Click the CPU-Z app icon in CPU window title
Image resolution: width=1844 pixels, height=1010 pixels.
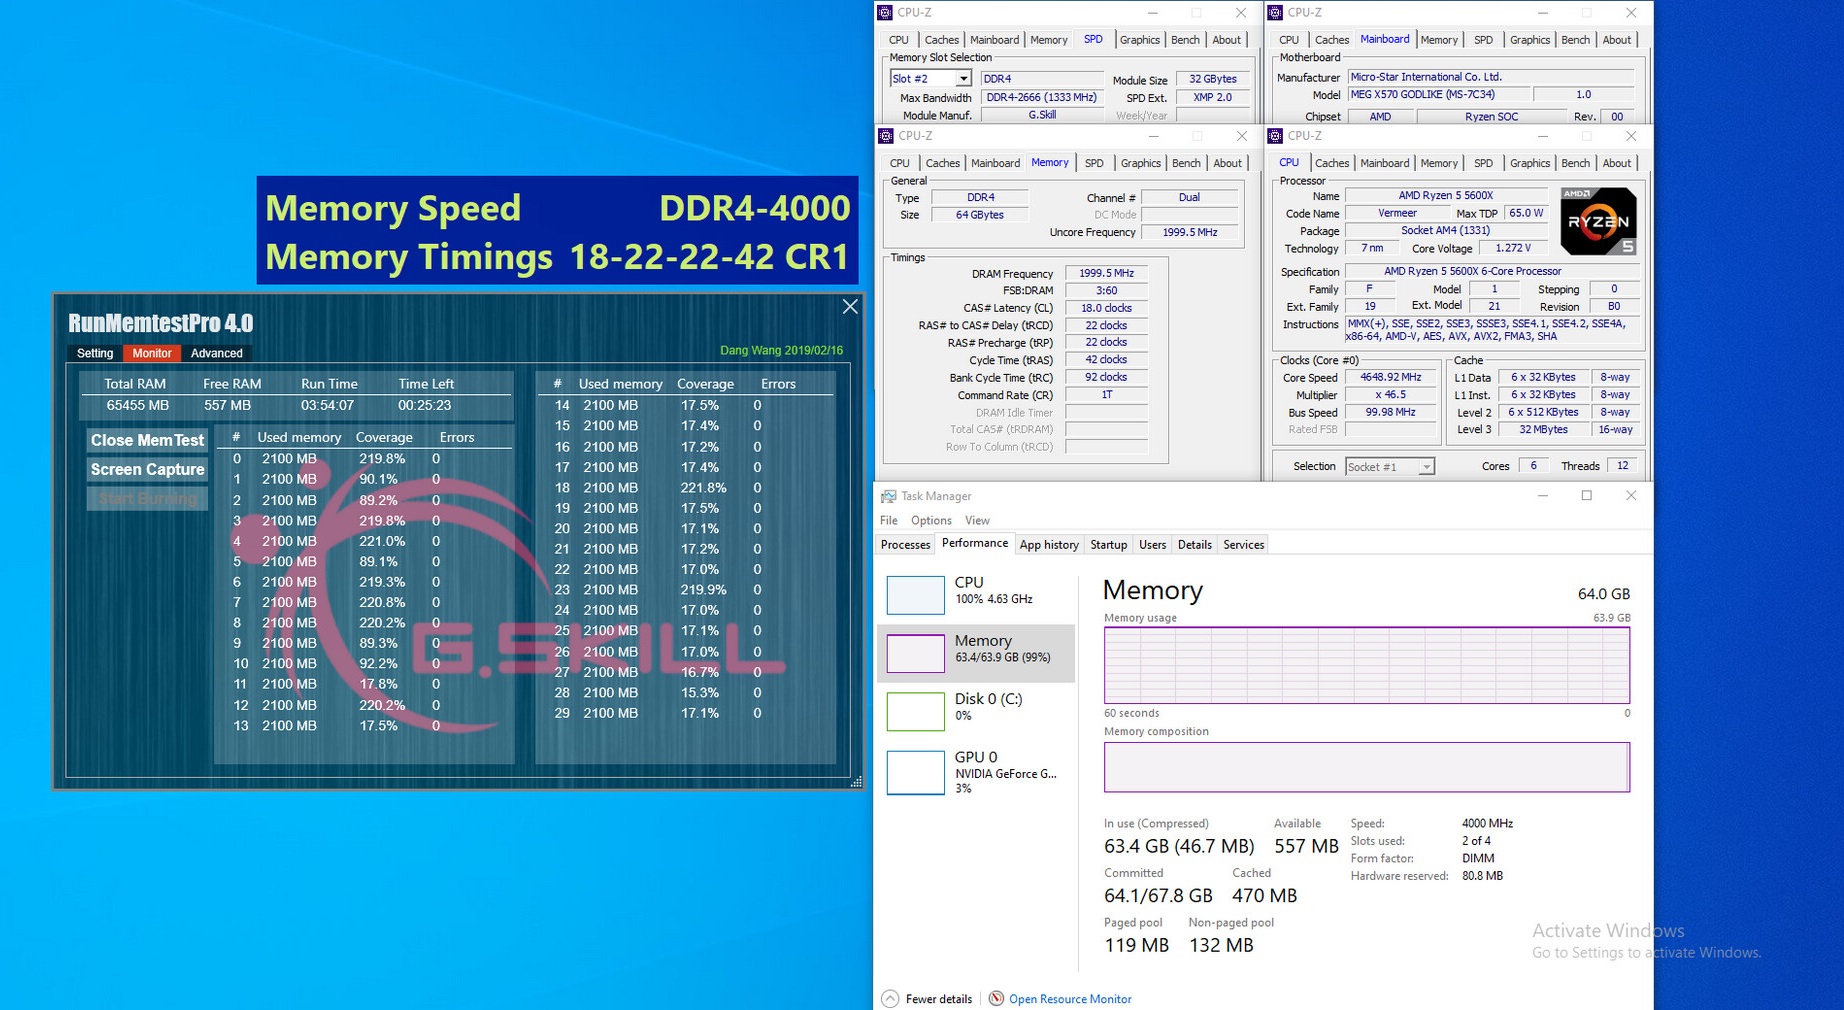[x=1275, y=136]
